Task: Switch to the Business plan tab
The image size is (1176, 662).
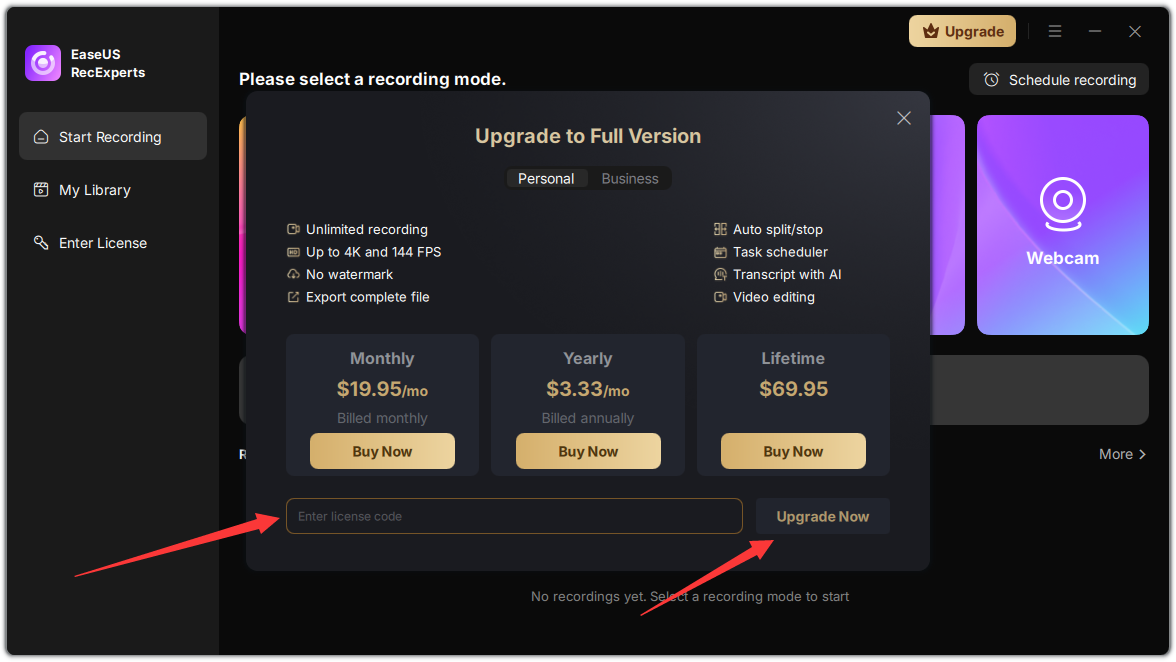Action: 630,178
